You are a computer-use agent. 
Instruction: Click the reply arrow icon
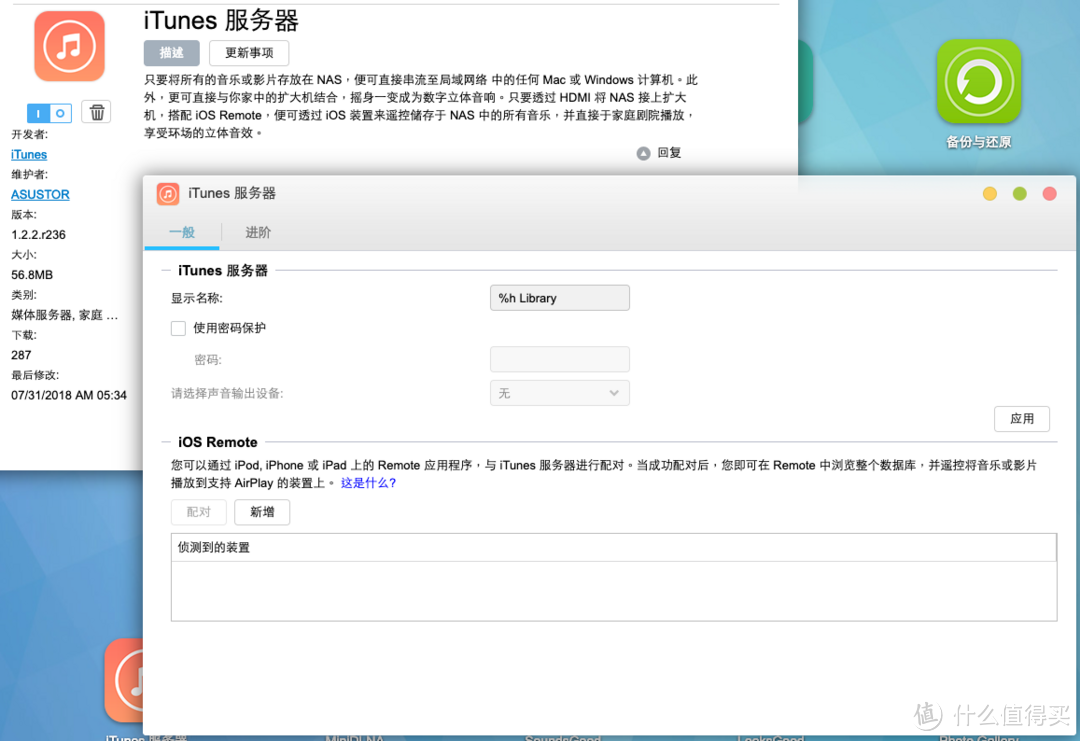click(x=643, y=154)
